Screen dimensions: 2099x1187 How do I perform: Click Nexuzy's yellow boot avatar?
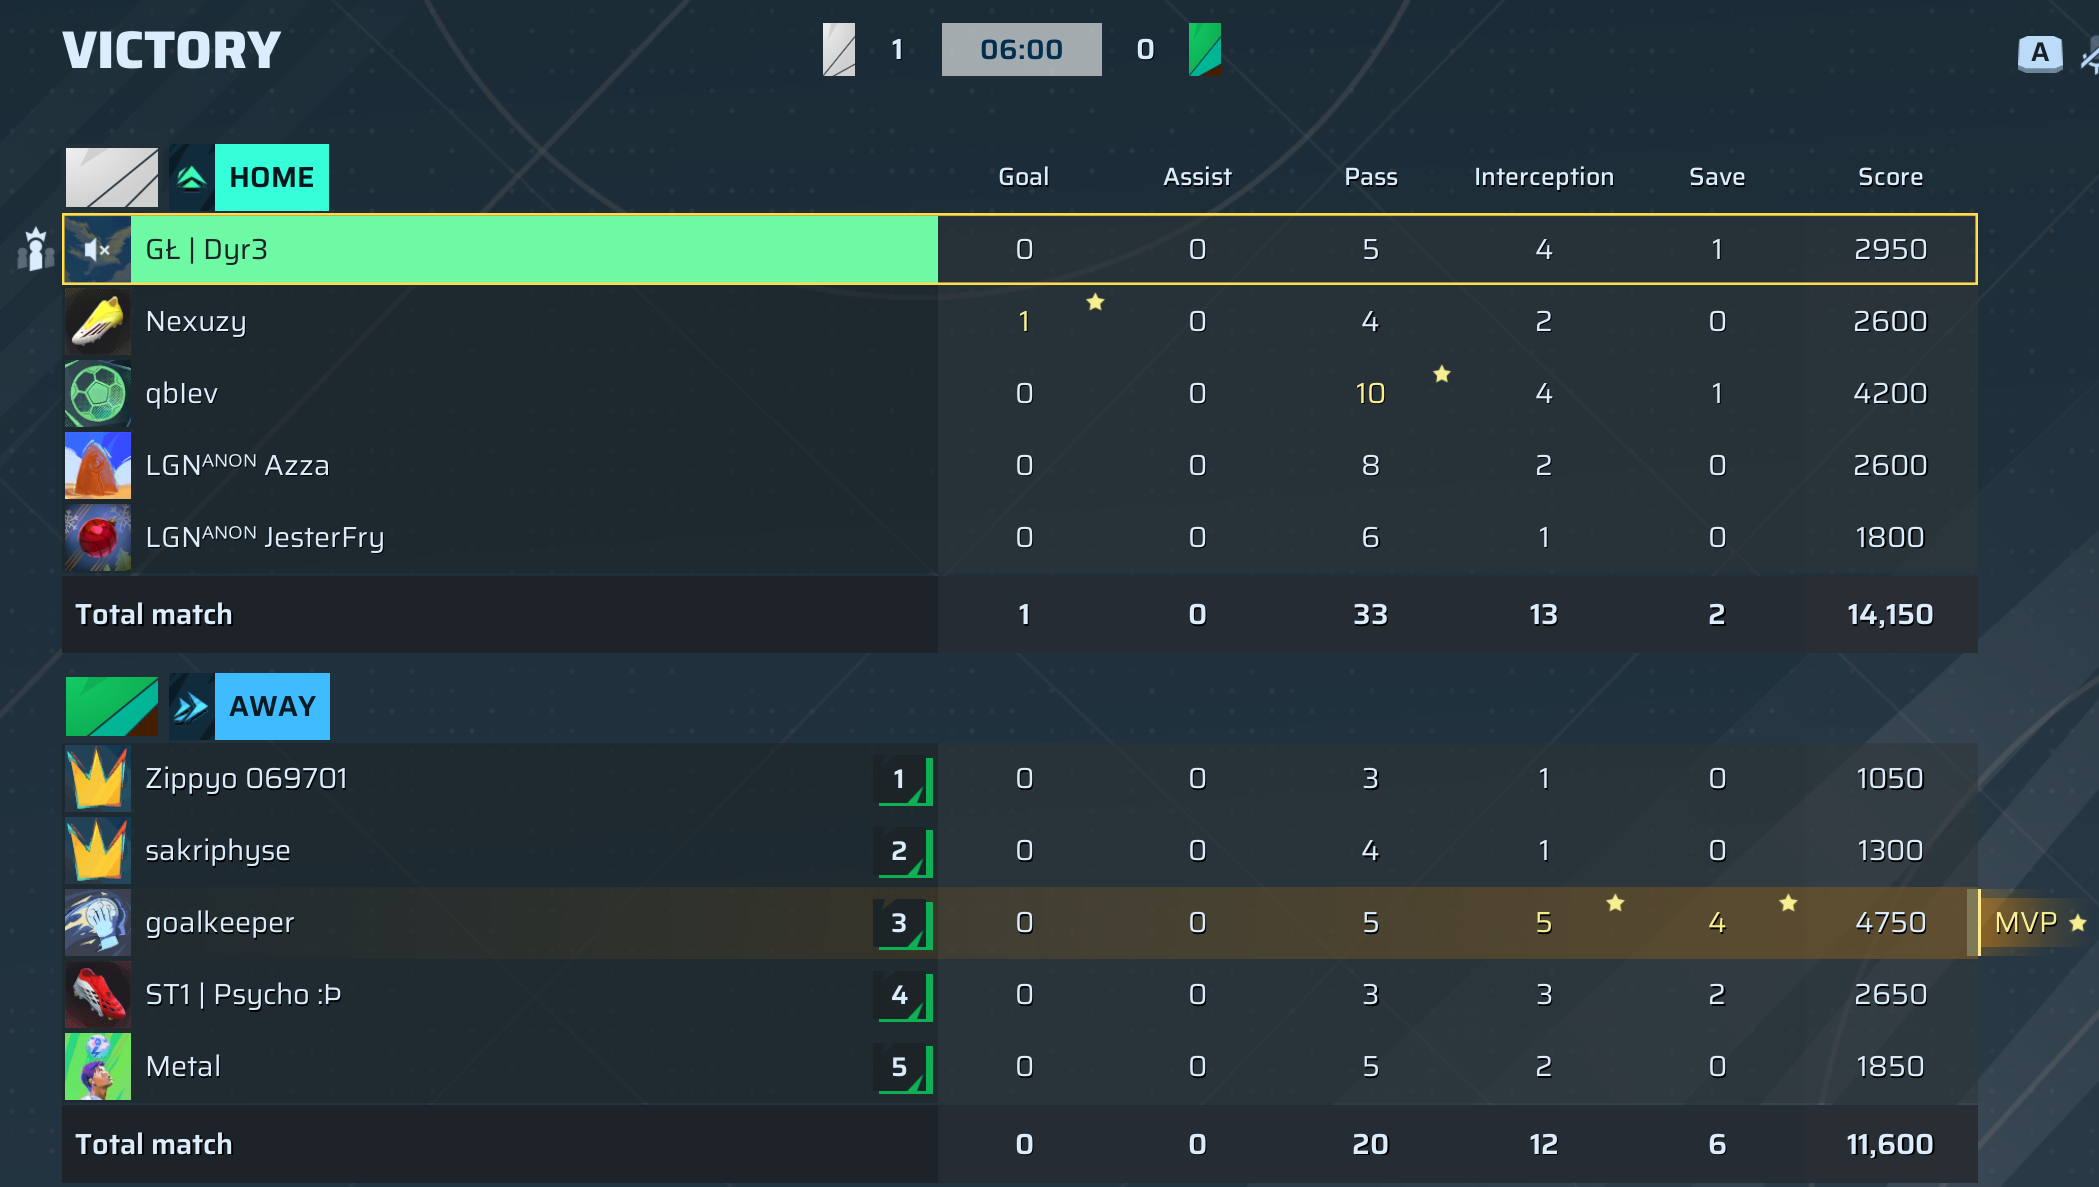tap(98, 322)
